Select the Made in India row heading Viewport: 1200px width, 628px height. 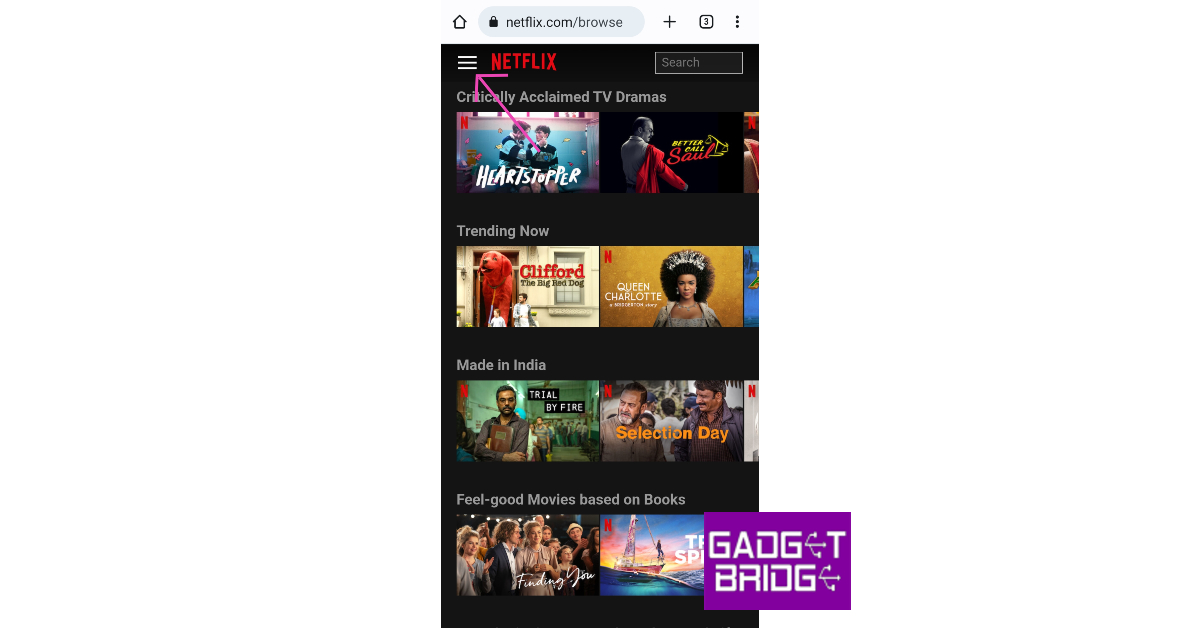coord(501,365)
